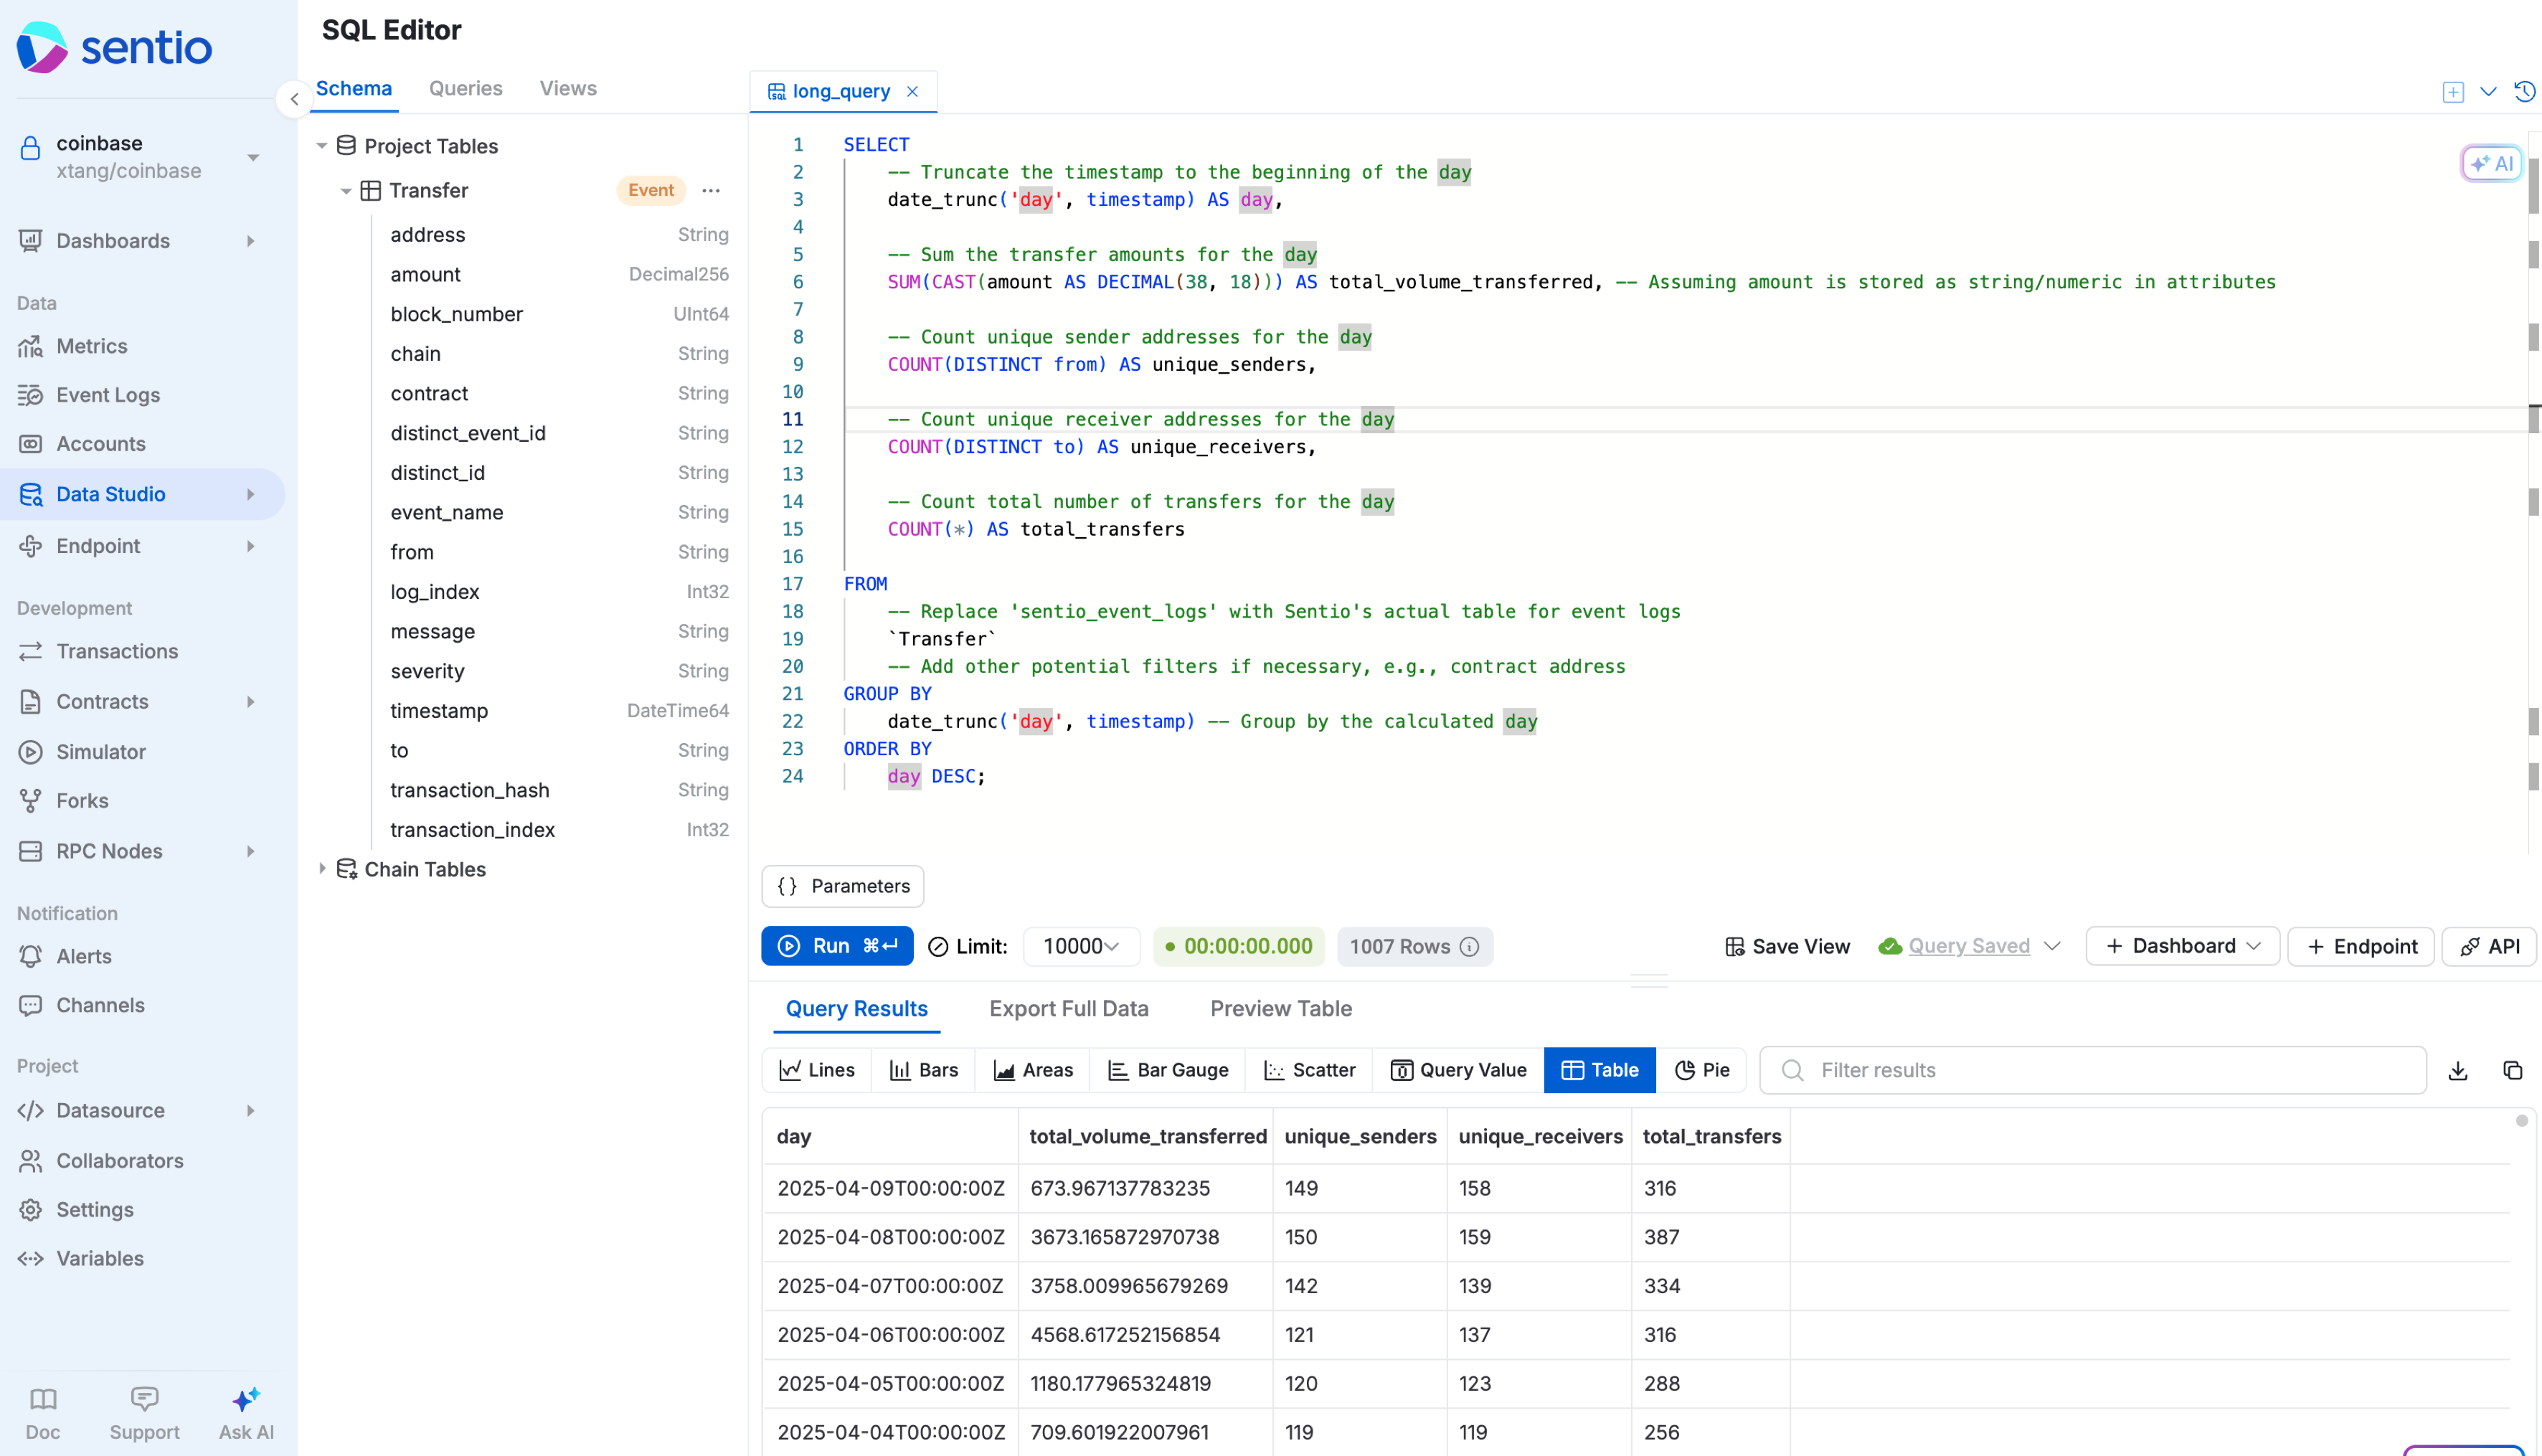Open the Limit 10000 dropdown
Image resolution: width=2542 pixels, height=1456 pixels.
click(1081, 946)
